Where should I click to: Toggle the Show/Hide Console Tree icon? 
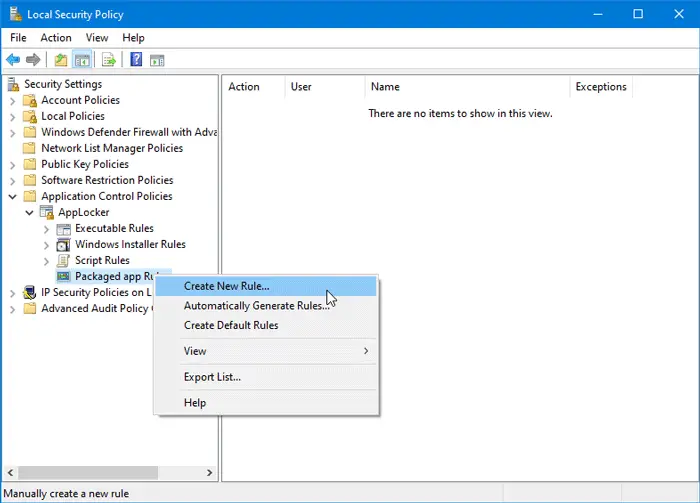[x=82, y=60]
